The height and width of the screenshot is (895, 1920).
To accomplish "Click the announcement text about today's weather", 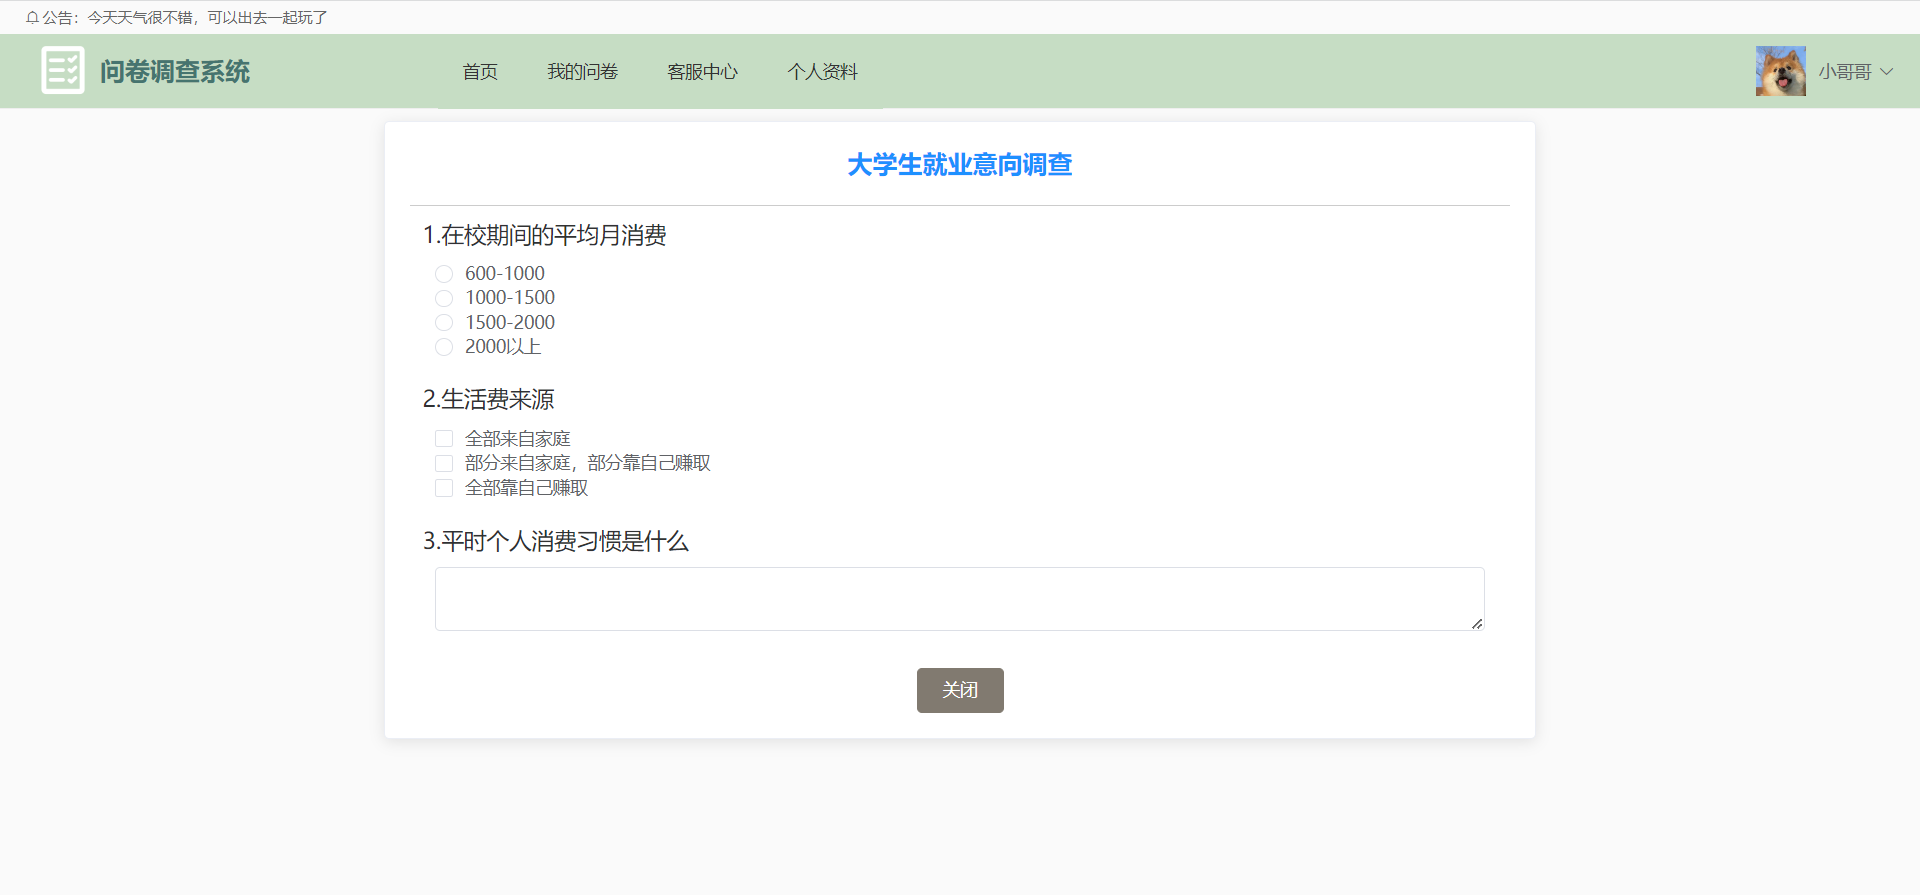I will point(207,18).
